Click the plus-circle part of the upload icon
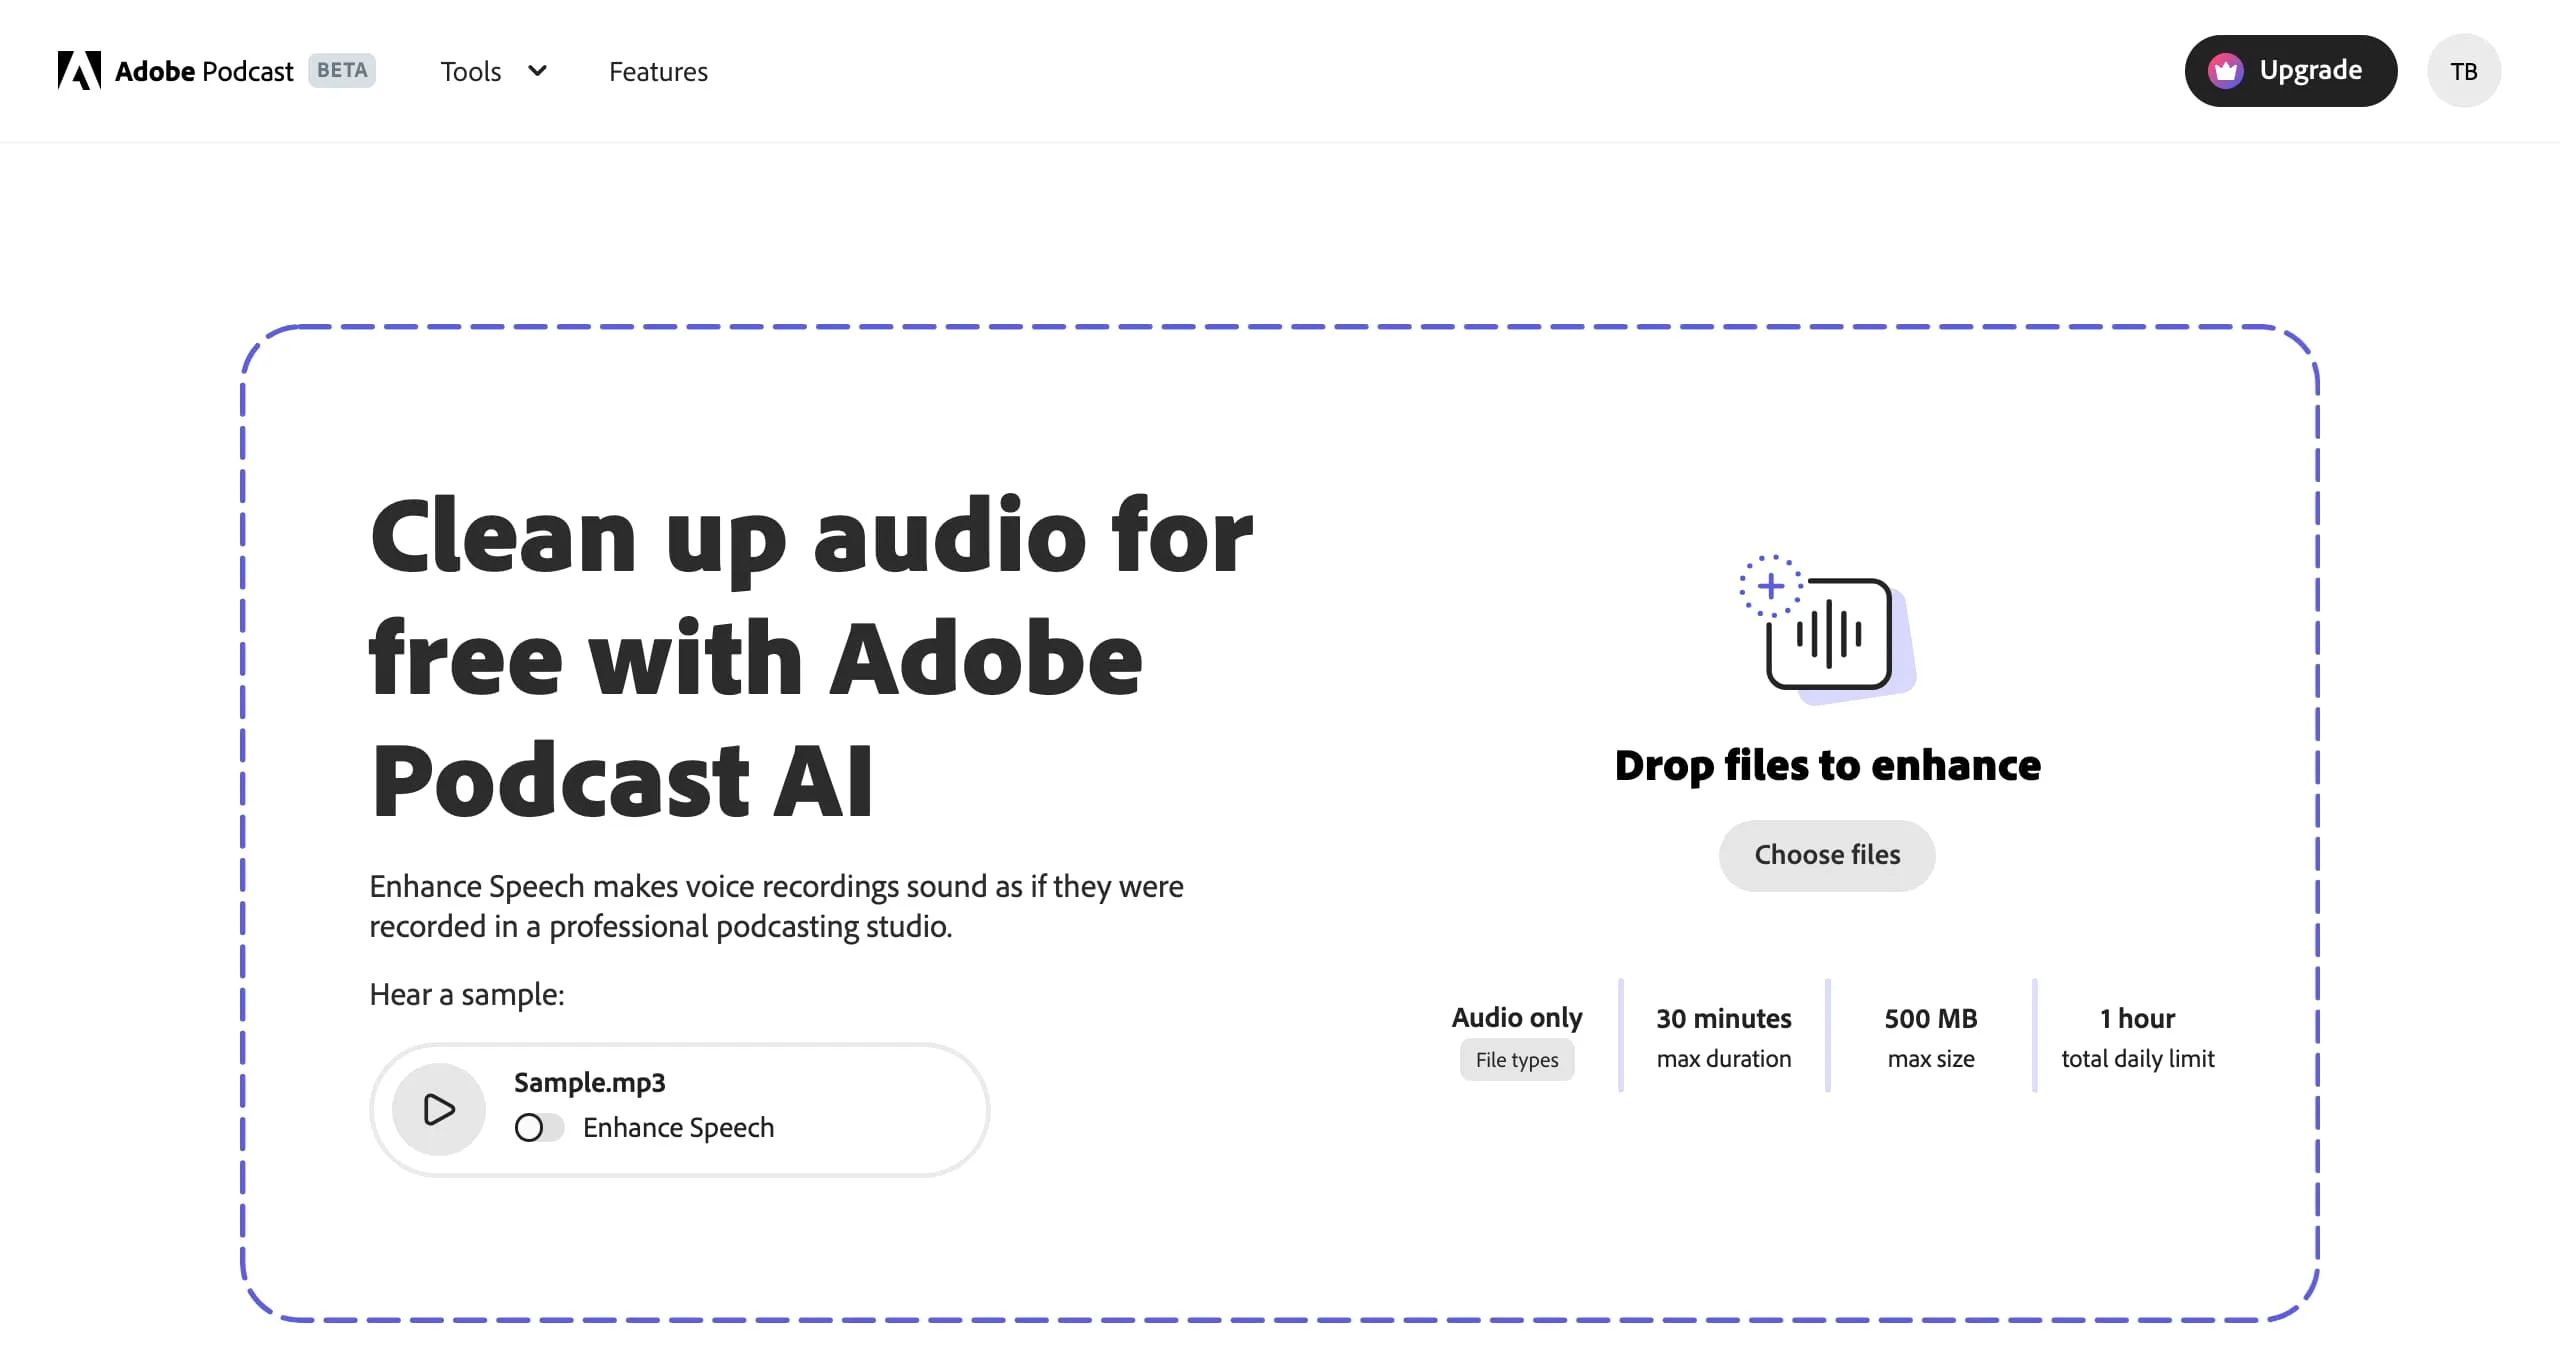Viewport: 2560px width, 1366px height. point(1771,584)
